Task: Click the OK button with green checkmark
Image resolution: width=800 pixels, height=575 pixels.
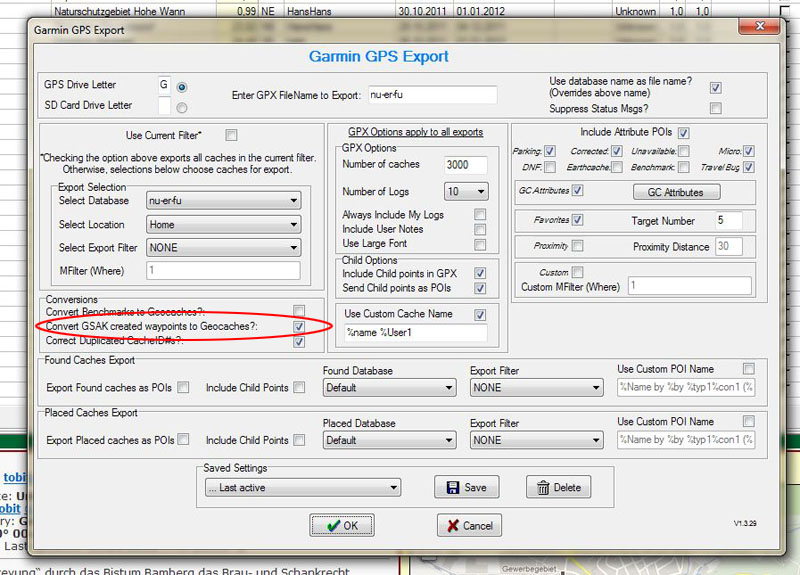Action: point(342,526)
